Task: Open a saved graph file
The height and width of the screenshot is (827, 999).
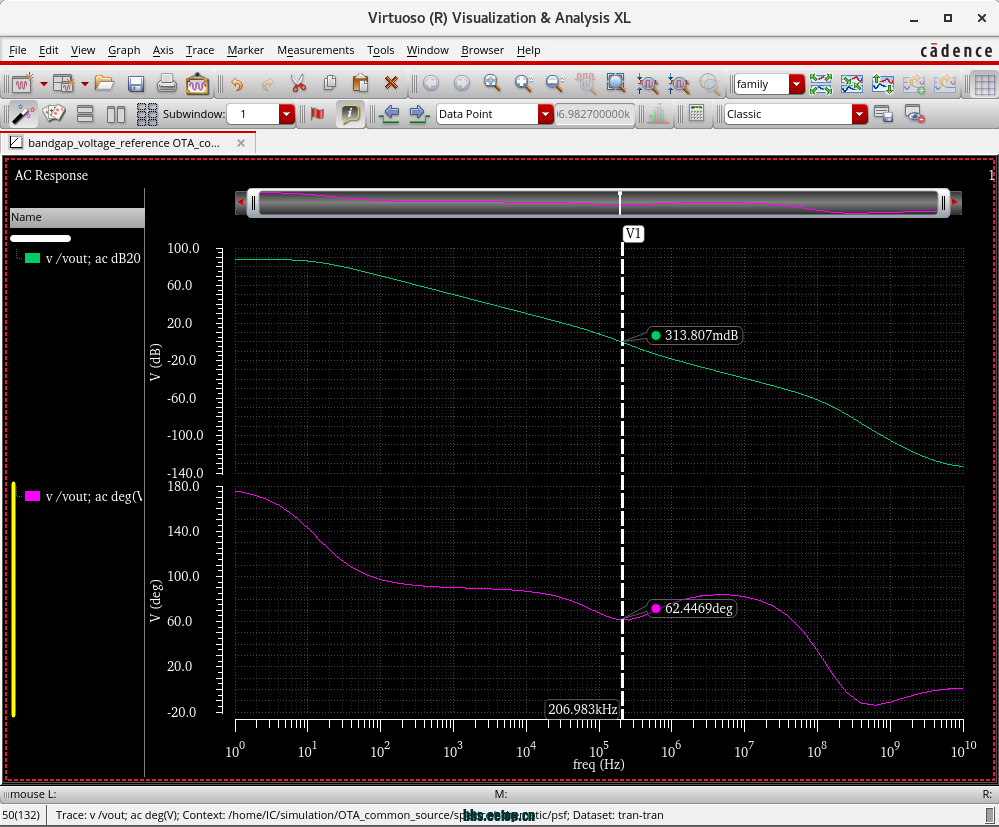Action: coord(104,84)
